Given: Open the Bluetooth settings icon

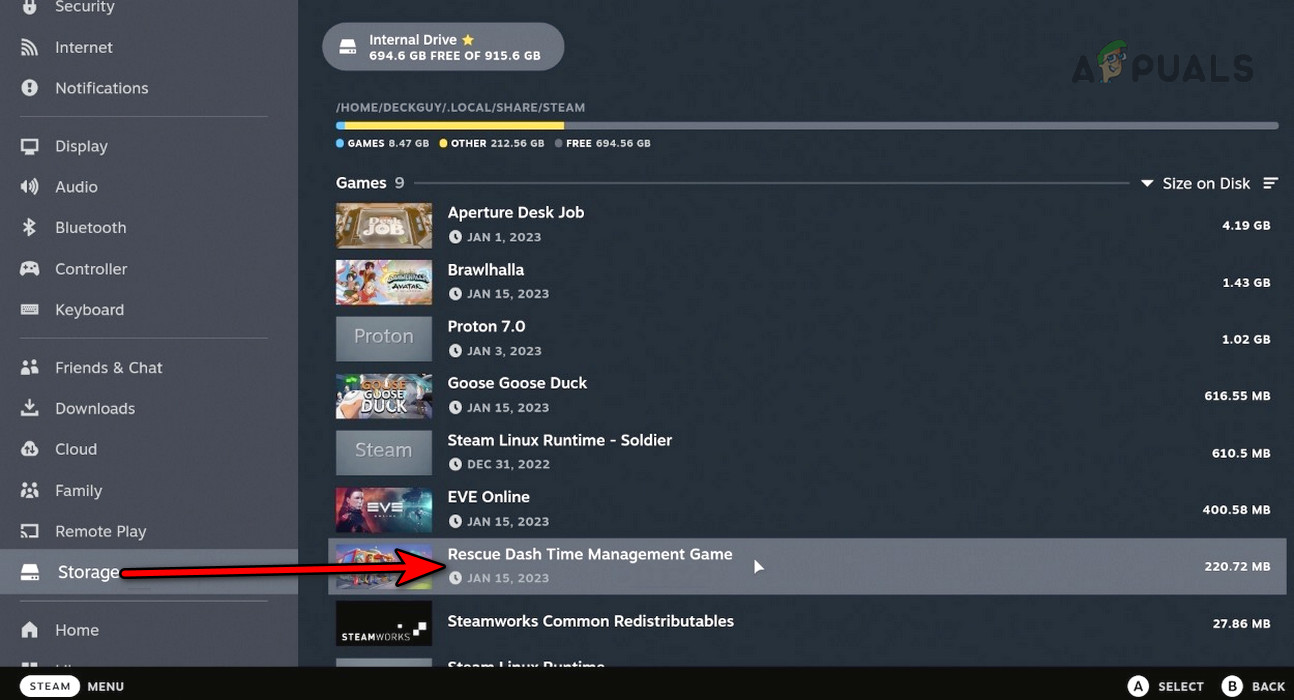Looking at the screenshot, I should click(x=28, y=227).
